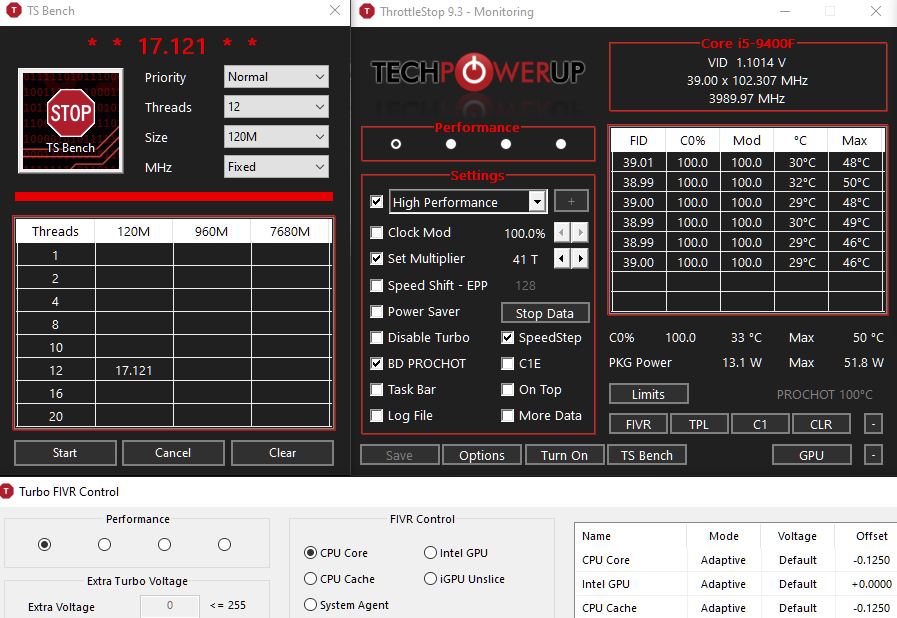Click the red TS Bench progress bar
The width and height of the screenshot is (897, 618).
174,196
